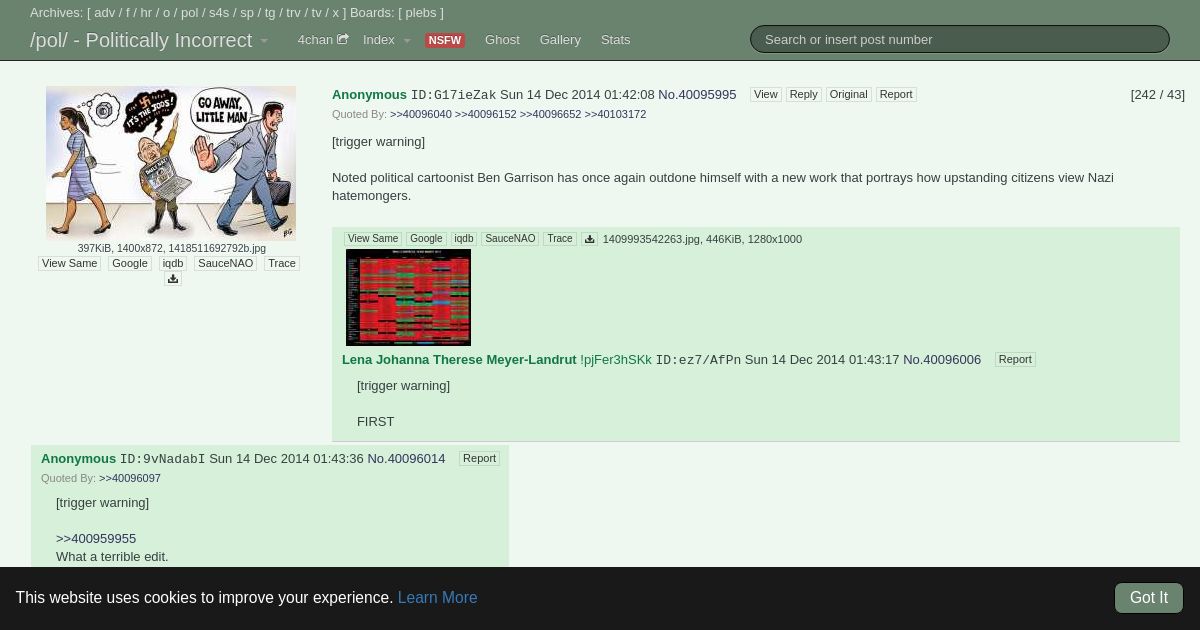Follow quote link >>400959955 in post text
Screen dimensions: 1200x630
96,538
